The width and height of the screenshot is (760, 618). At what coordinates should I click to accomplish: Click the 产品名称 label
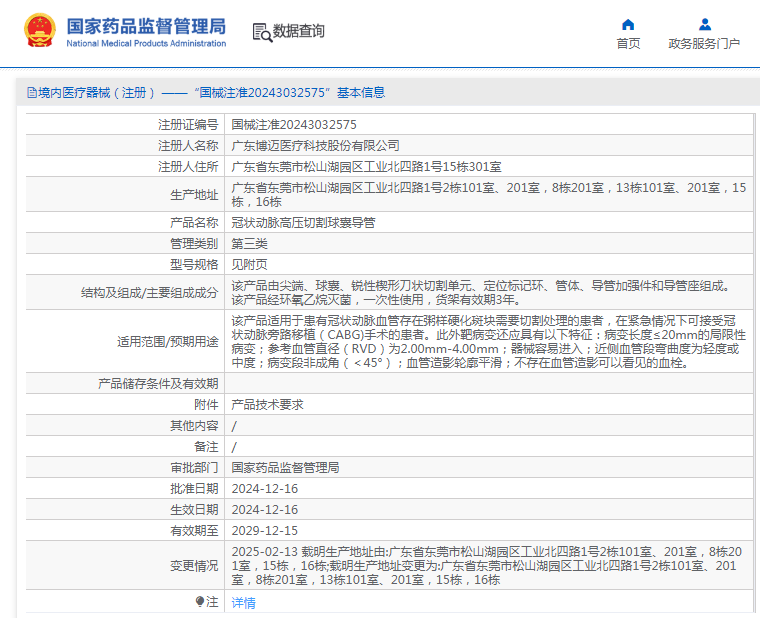[194, 223]
